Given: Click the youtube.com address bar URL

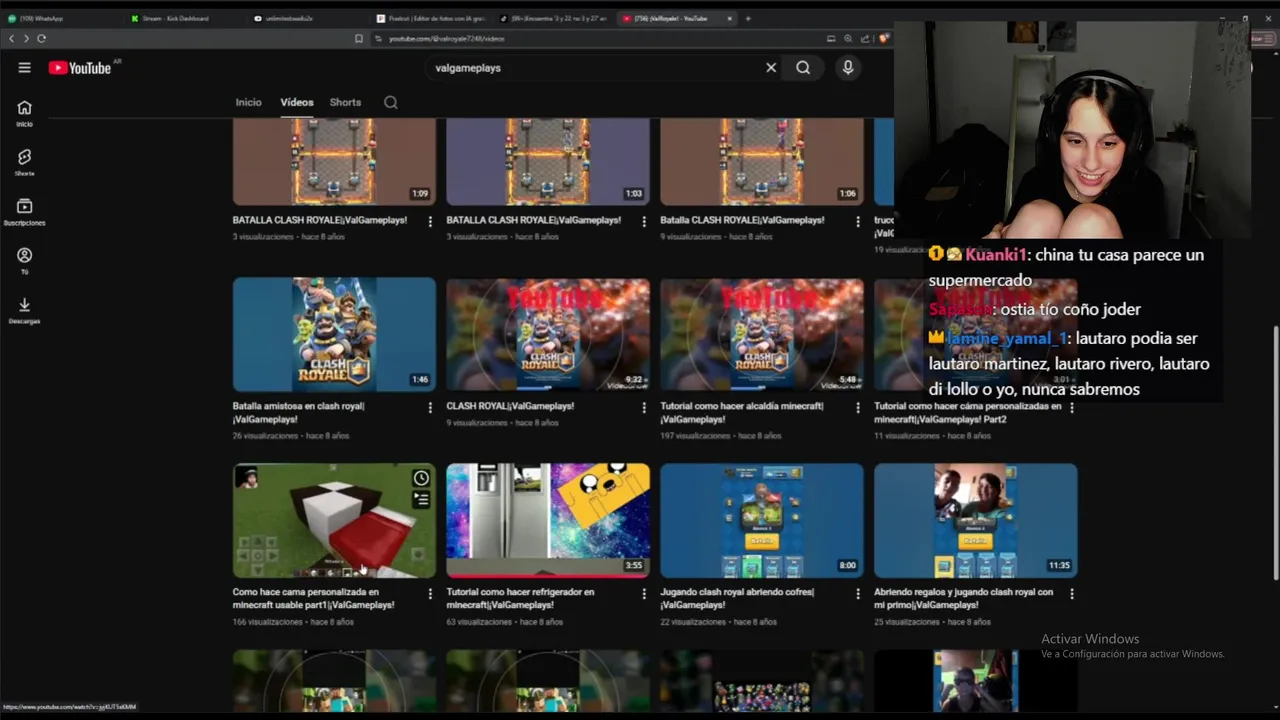Looking at the screenshot, I should pos(446,38).
